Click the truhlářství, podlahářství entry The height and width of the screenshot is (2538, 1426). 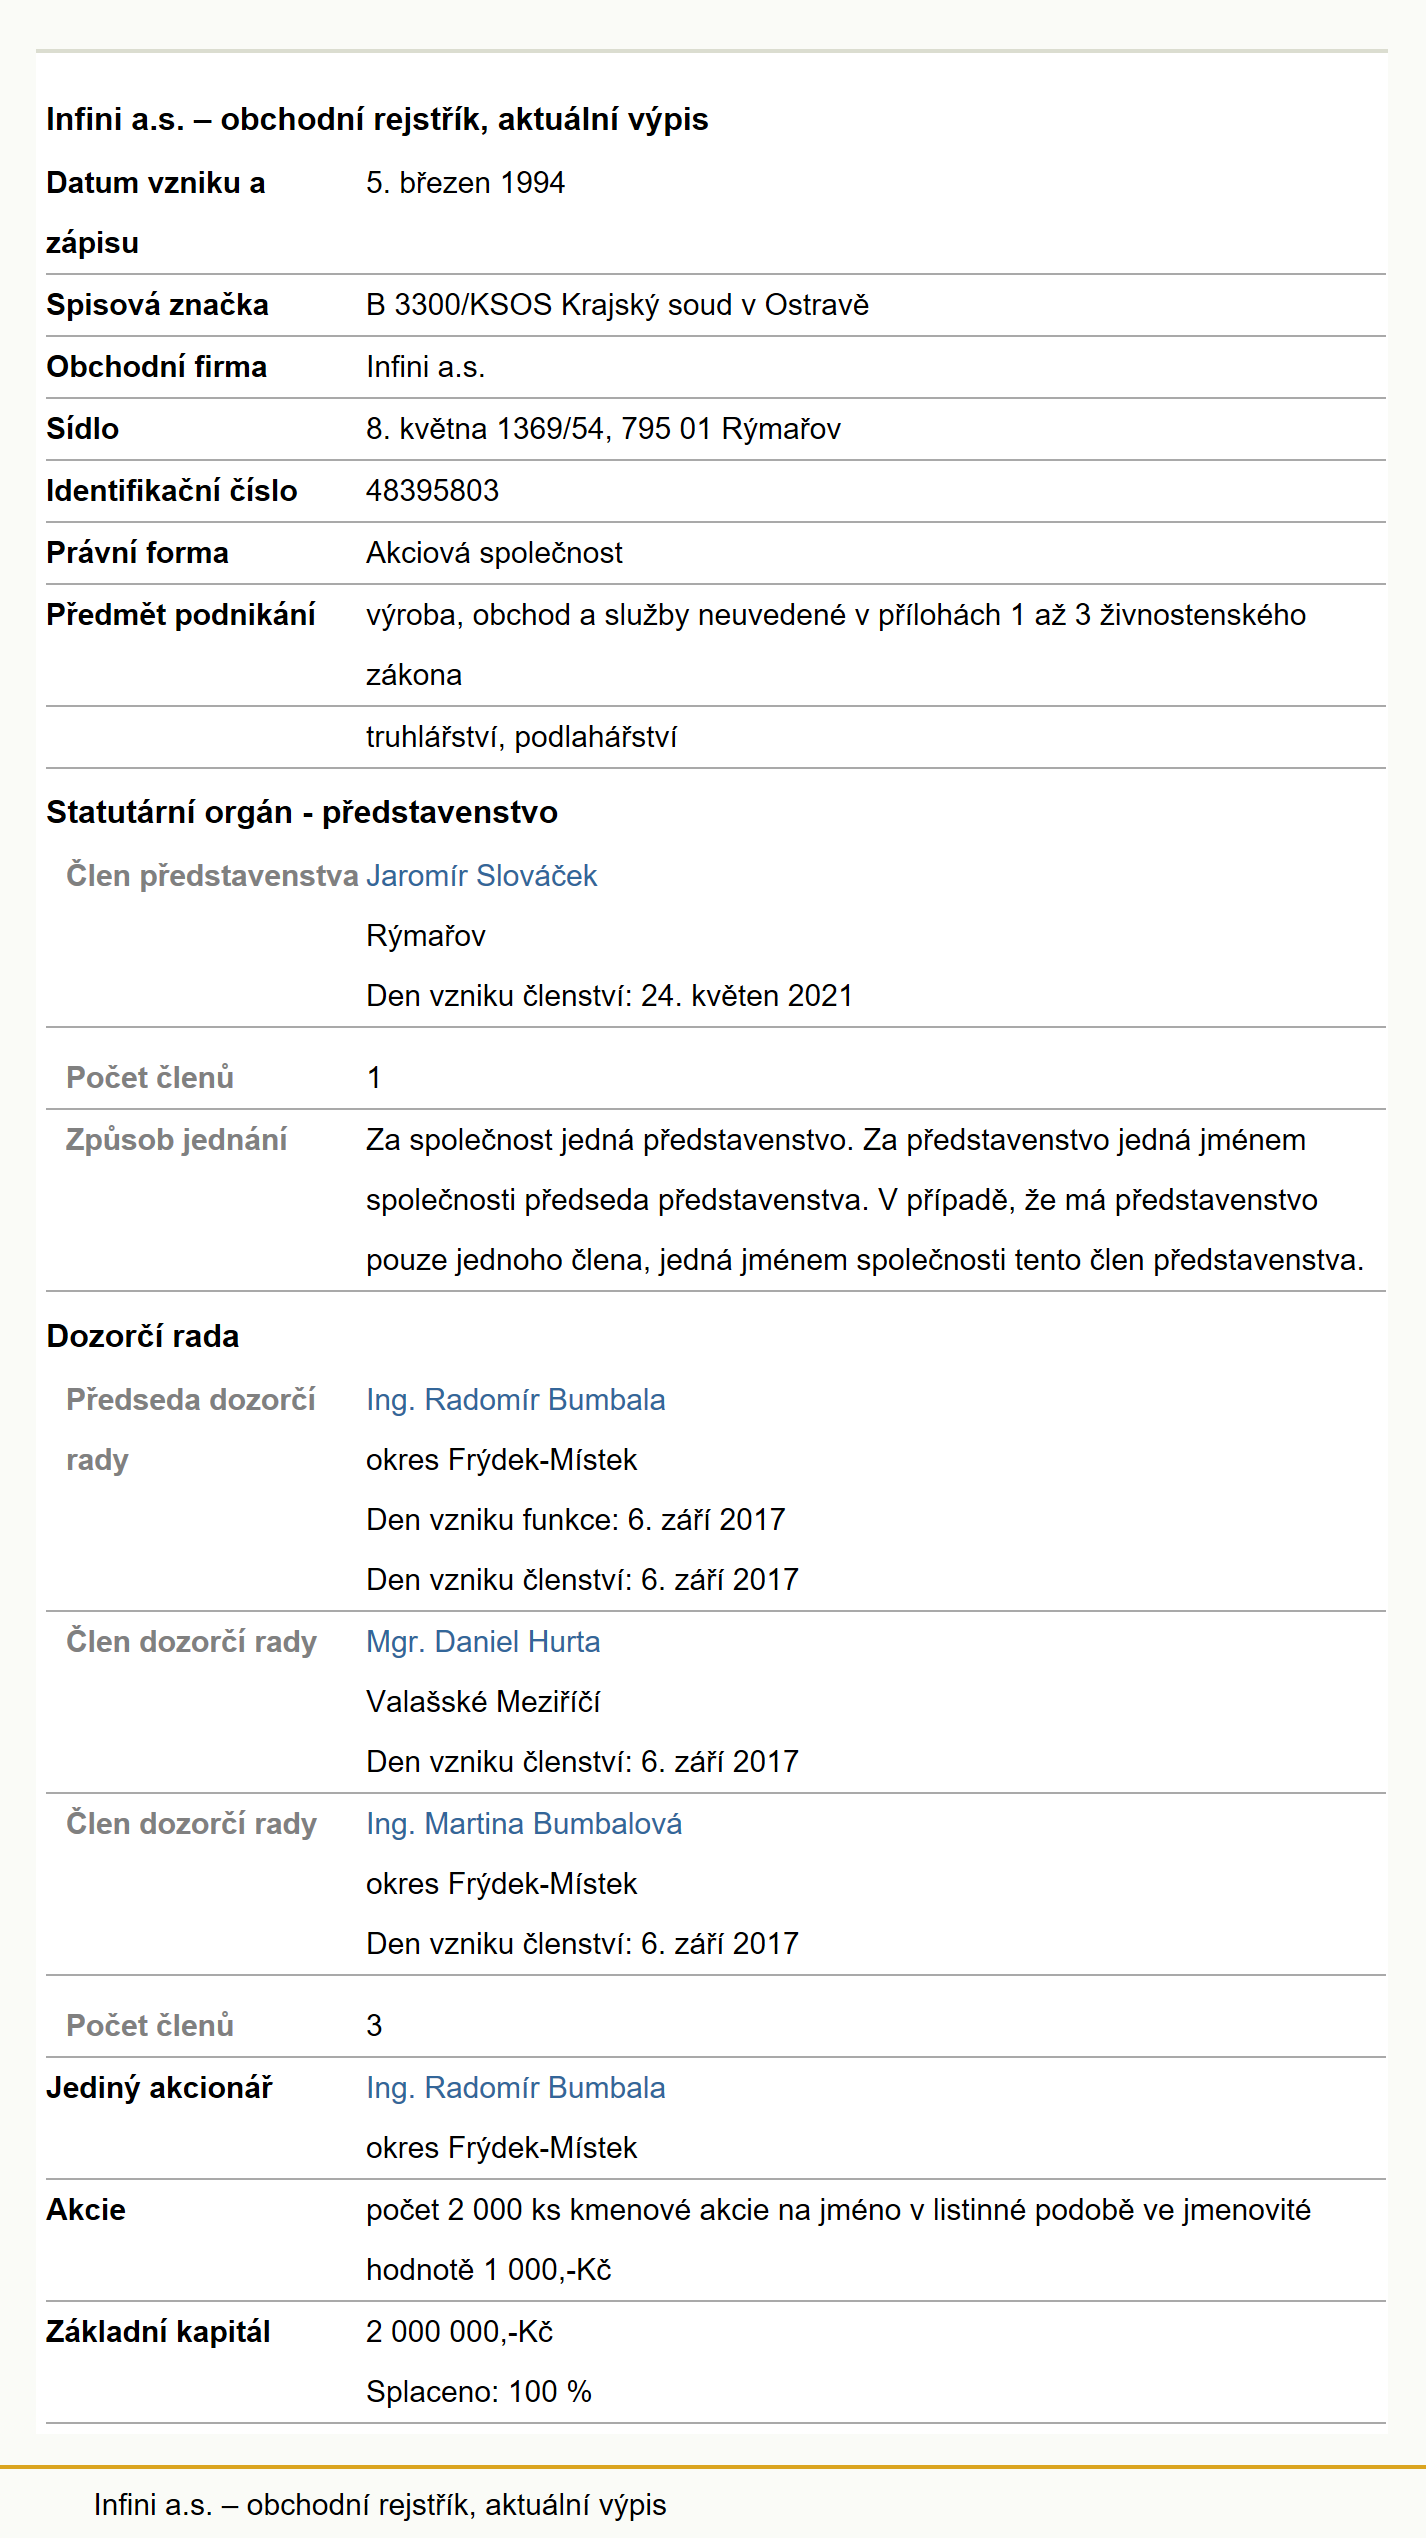tap(521, 737)
